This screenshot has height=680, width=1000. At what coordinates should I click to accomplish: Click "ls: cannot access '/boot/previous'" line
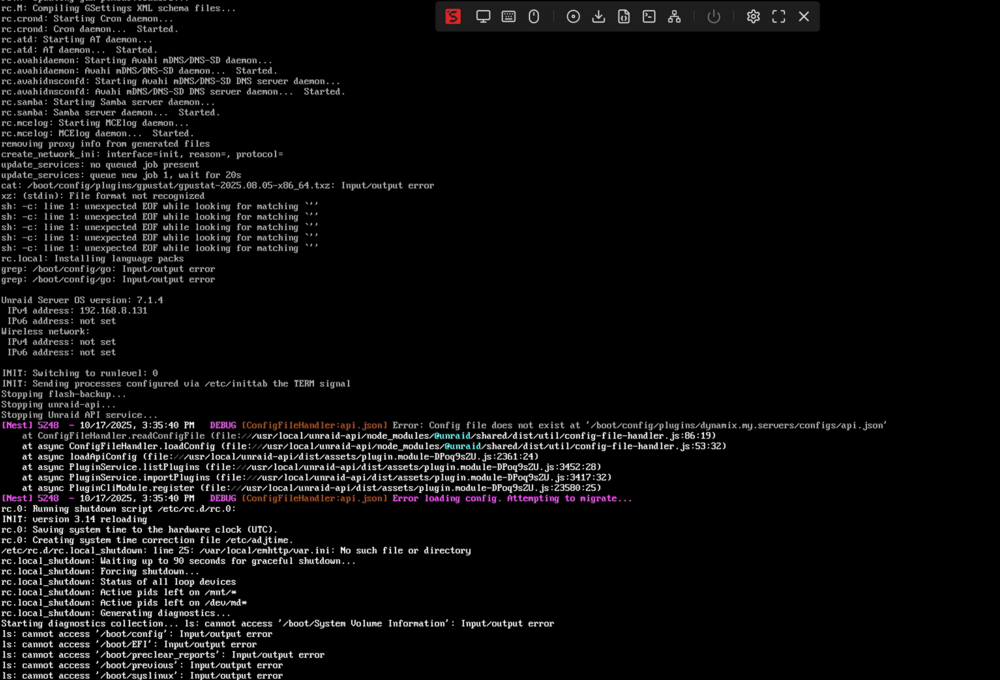[x=142, y=665]
